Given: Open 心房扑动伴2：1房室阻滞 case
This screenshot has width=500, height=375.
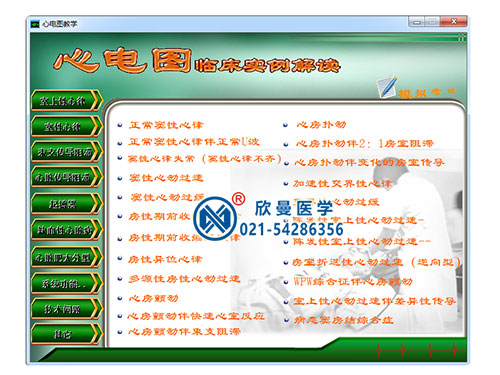Looking at the screenshot, I should click(365, 143).
